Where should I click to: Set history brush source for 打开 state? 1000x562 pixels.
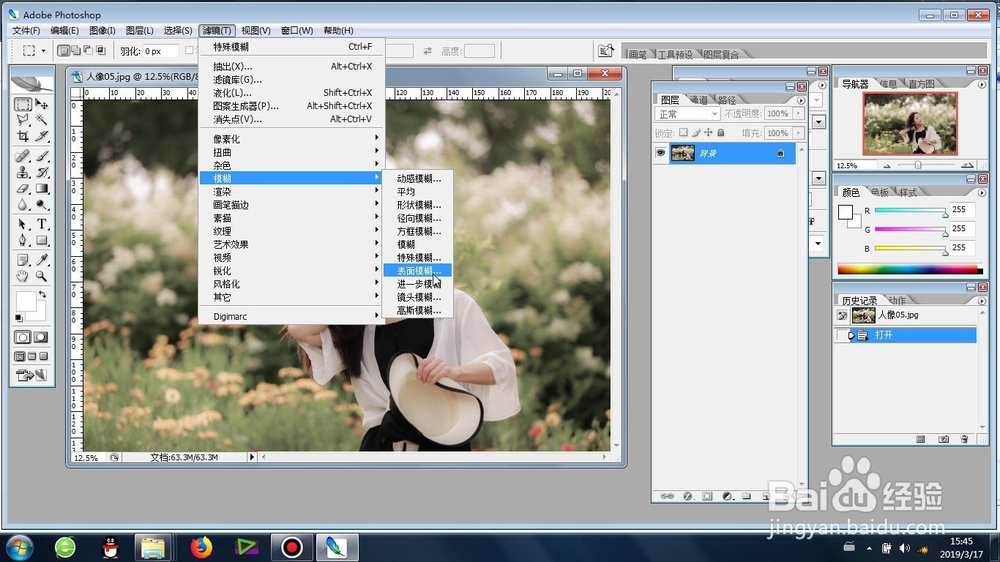click(842, 335)
